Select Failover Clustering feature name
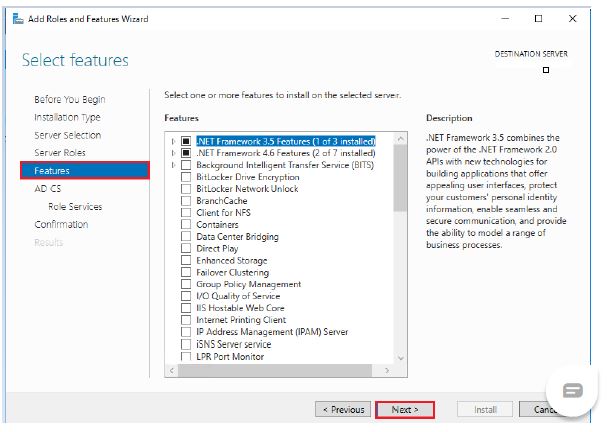Screen dimensions: 609x432 tap(232, 272)
